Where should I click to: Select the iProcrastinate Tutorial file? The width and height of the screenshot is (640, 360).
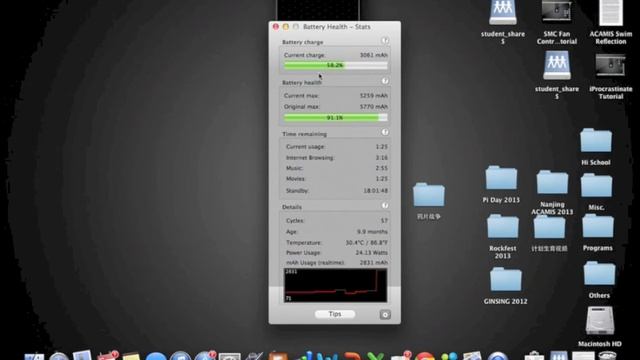coord(611,76)
